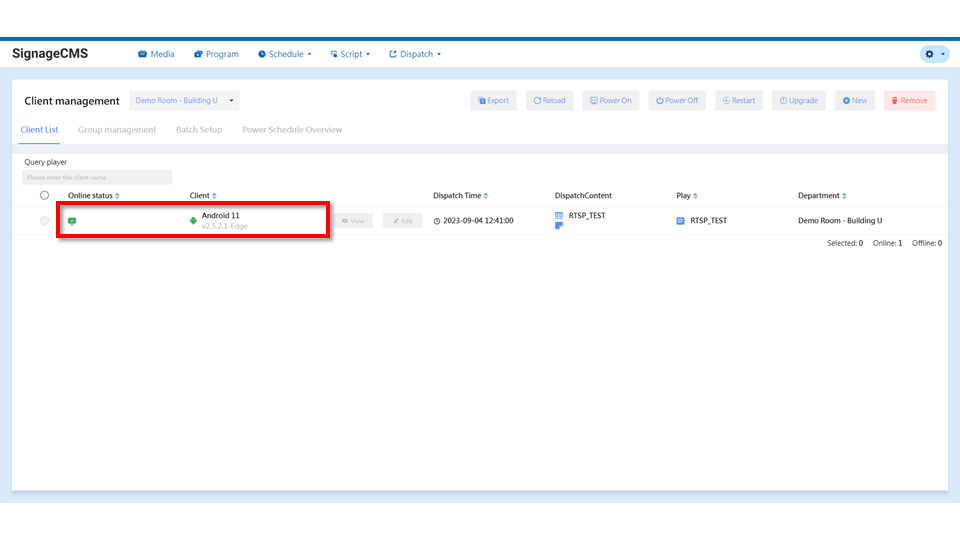960x540 pixels.
Task: Select the Android 11 client row checkbox
Action: pyautogui.click(x=44, y=221)
